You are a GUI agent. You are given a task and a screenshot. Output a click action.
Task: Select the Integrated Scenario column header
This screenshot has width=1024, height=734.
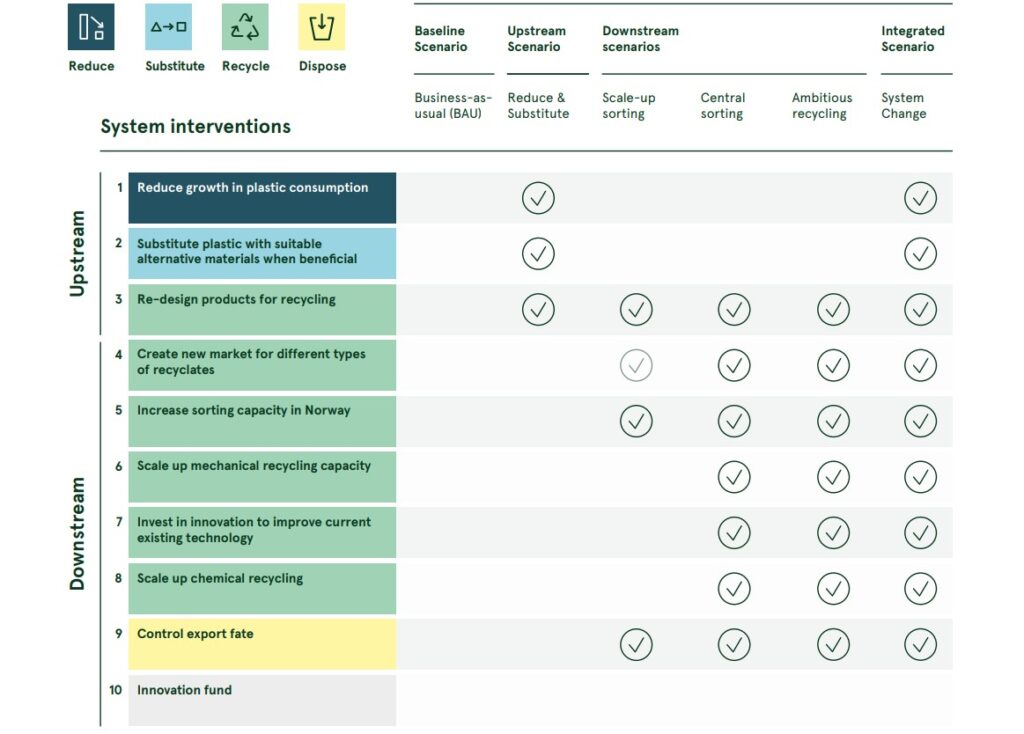[912, 39]
